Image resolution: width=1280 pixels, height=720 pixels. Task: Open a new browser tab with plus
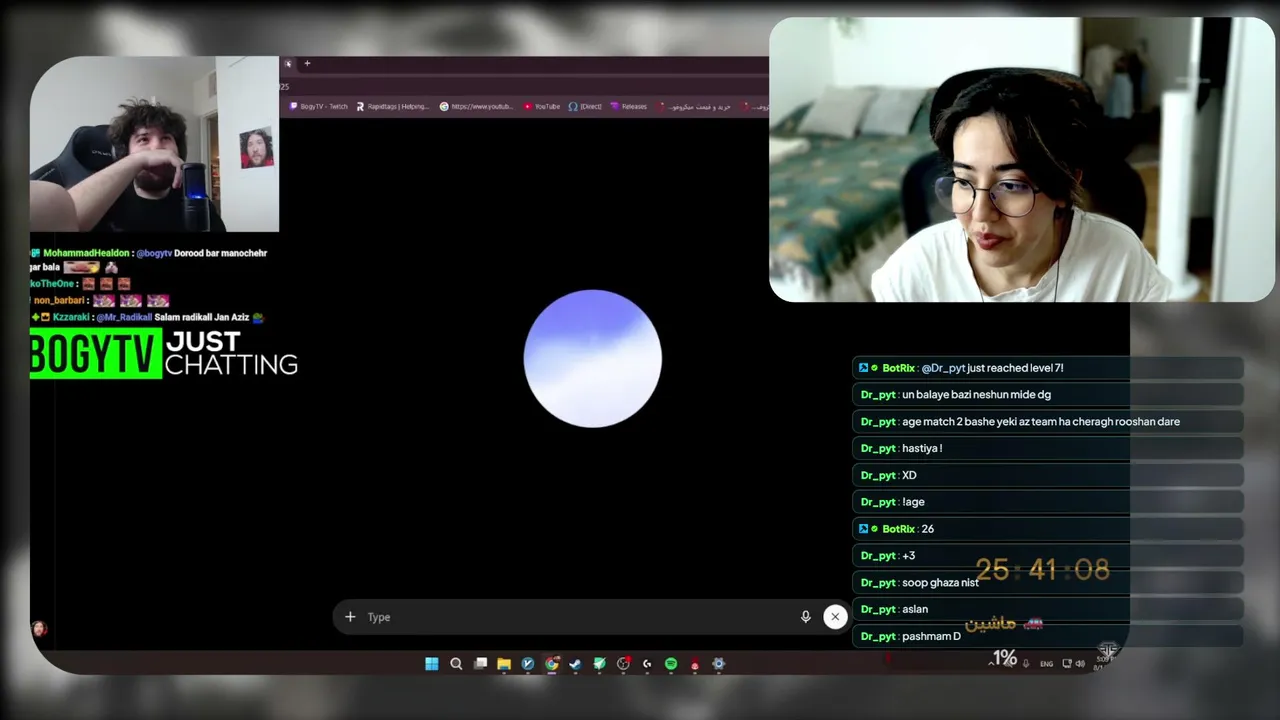pos(307,64)
